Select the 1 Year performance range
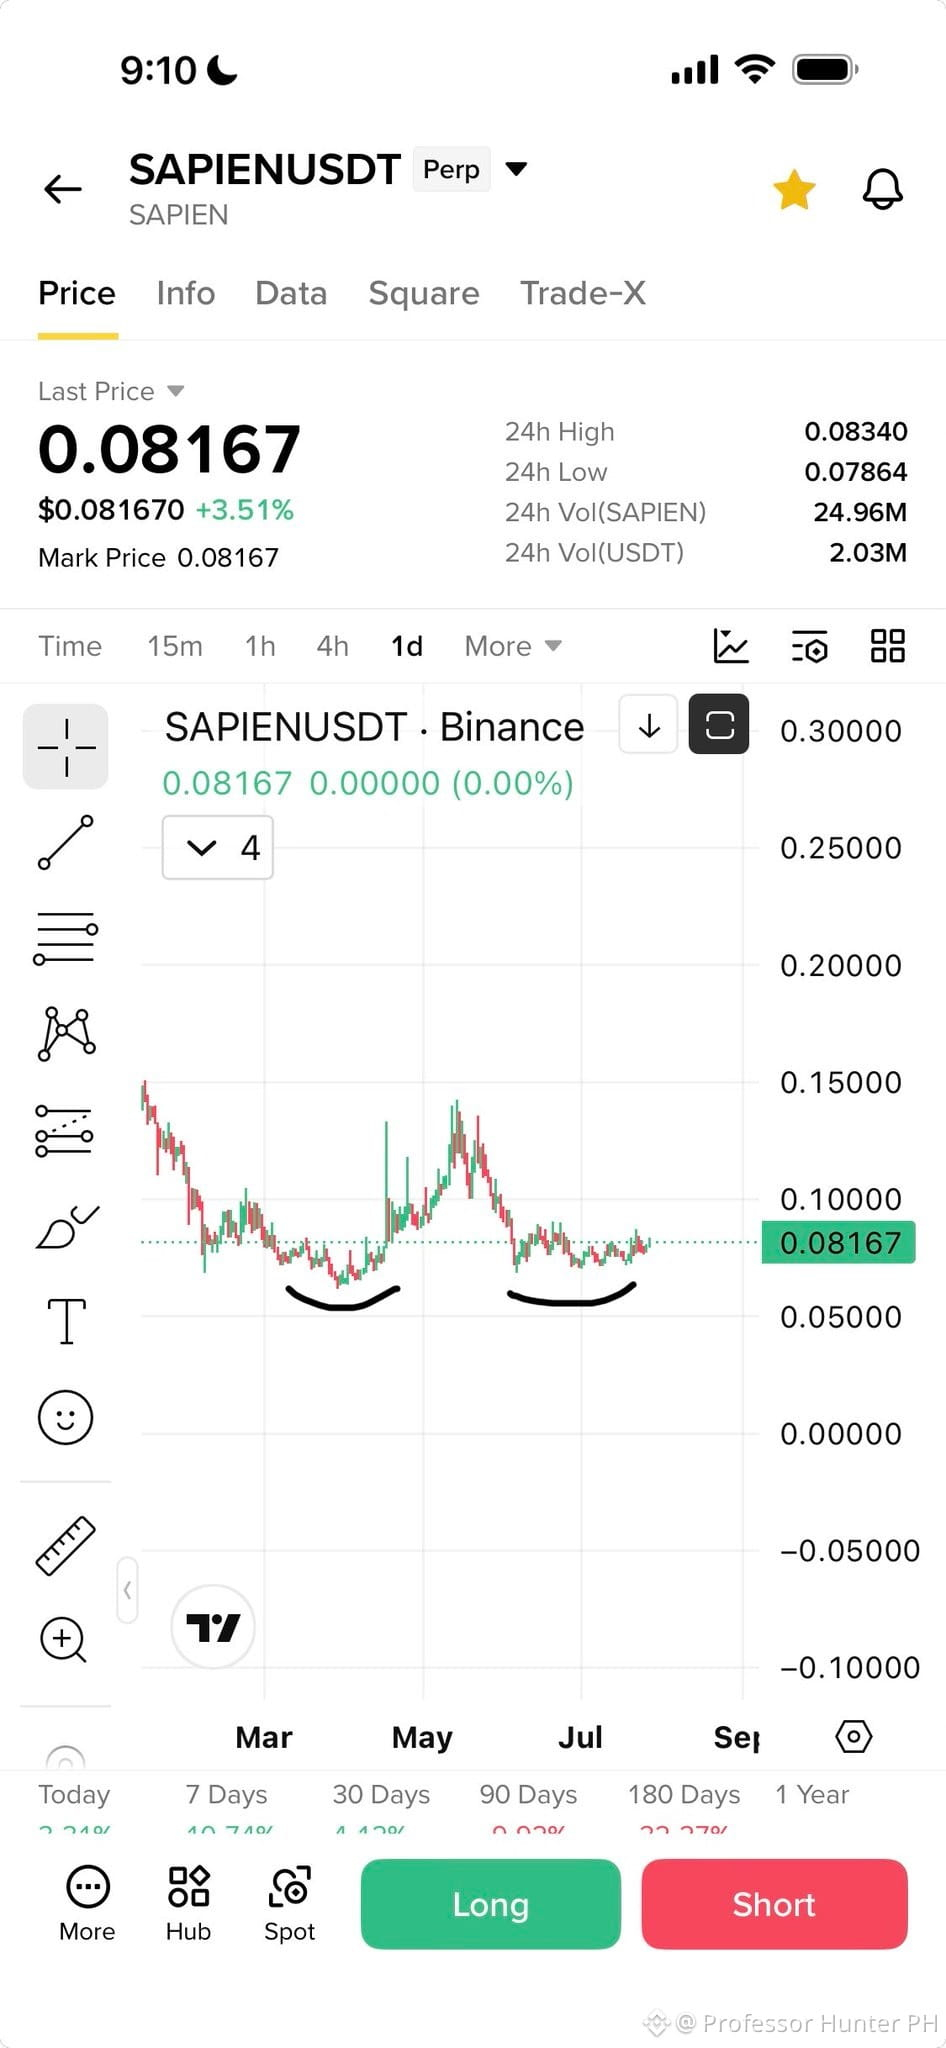The height and width of the screenshot is (2048, 946). point(812,1795)
